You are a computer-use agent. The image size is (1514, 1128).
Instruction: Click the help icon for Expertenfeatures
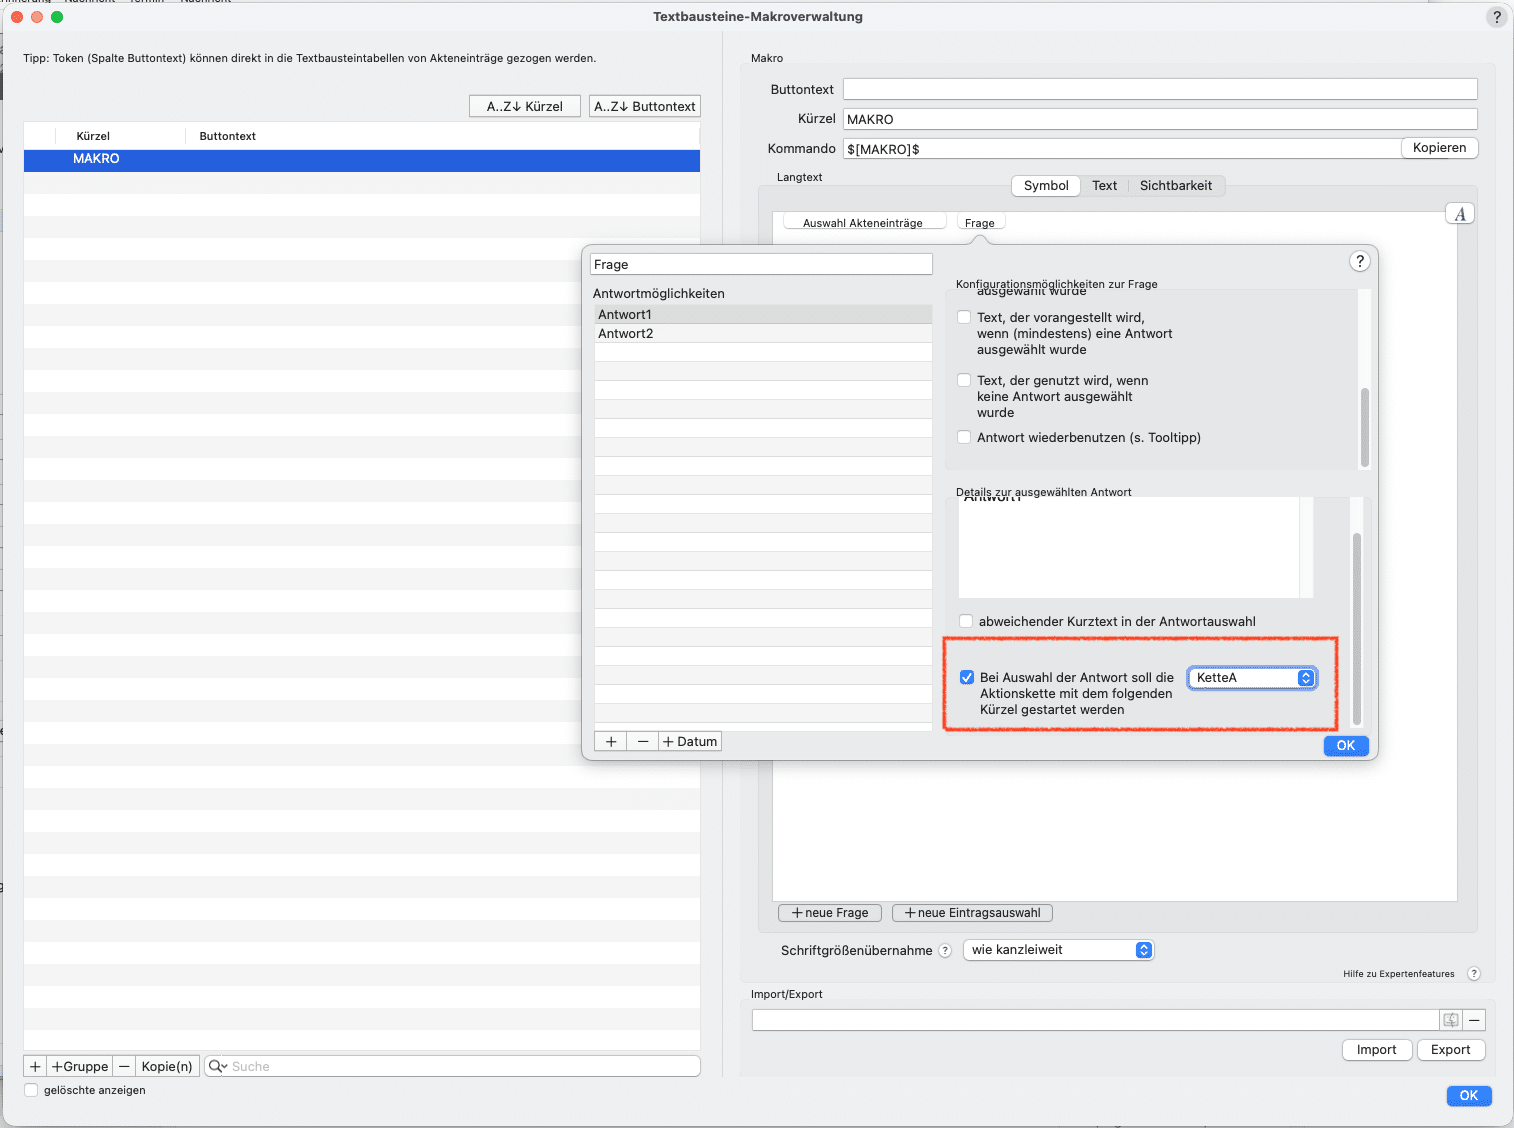click(x=1473, y=974)
